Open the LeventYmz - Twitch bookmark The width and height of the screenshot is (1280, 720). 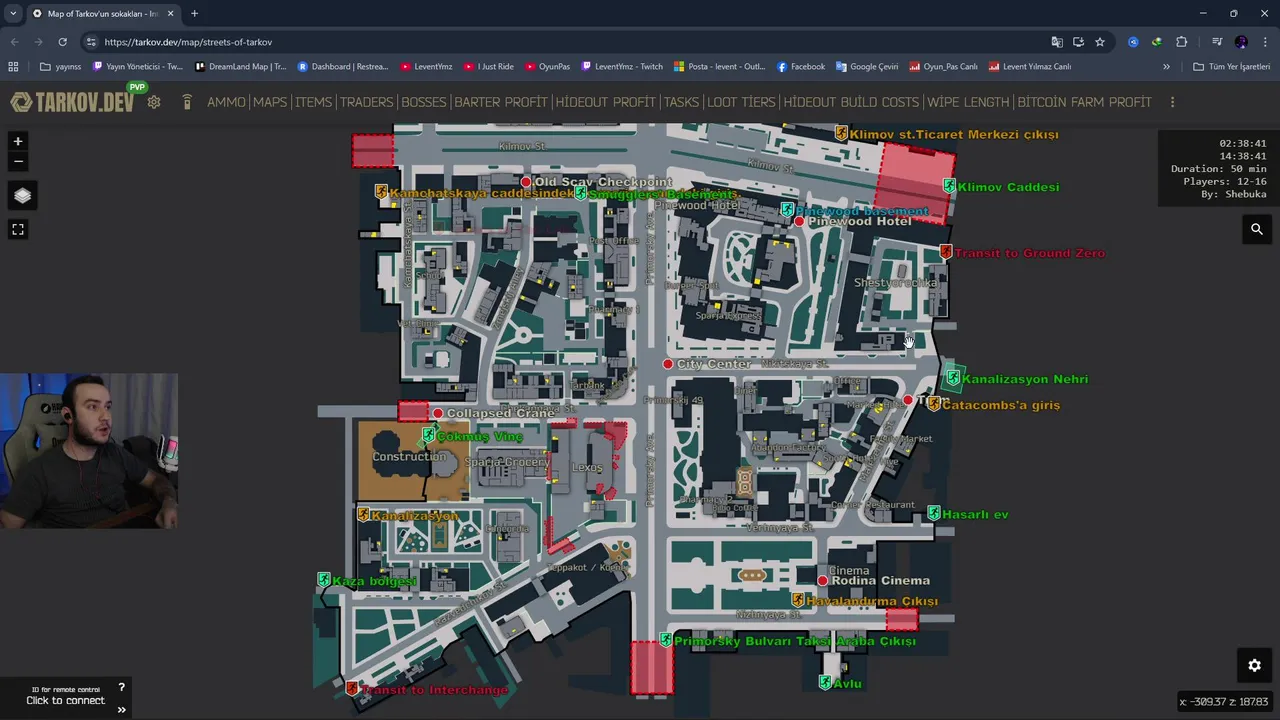[x=622, y=67]
